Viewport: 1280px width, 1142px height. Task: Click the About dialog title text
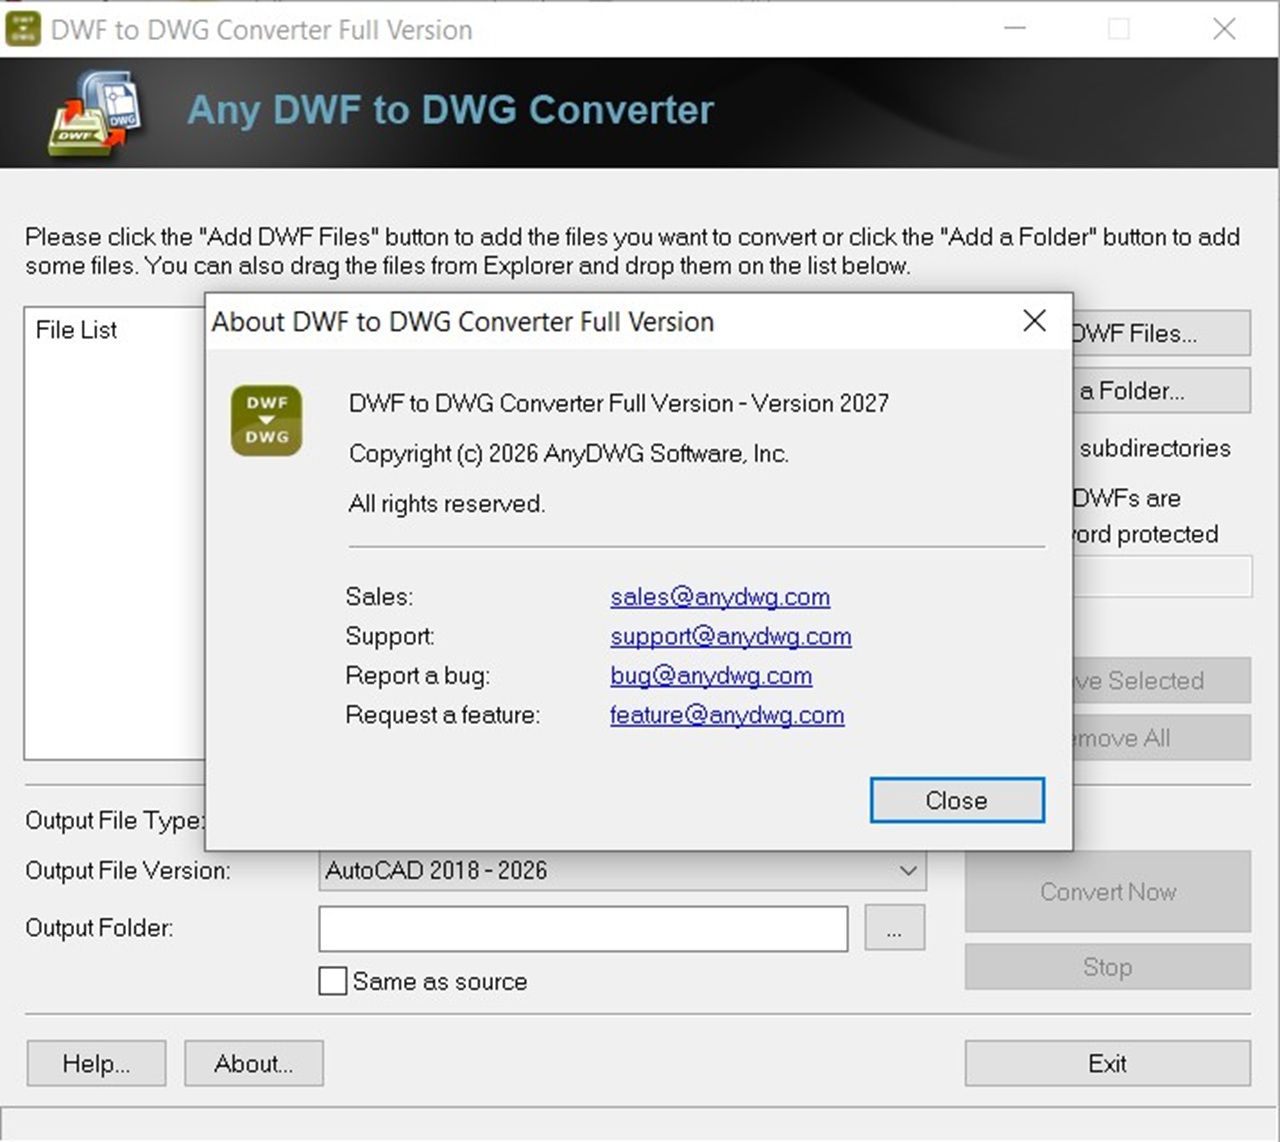(463, 322)
